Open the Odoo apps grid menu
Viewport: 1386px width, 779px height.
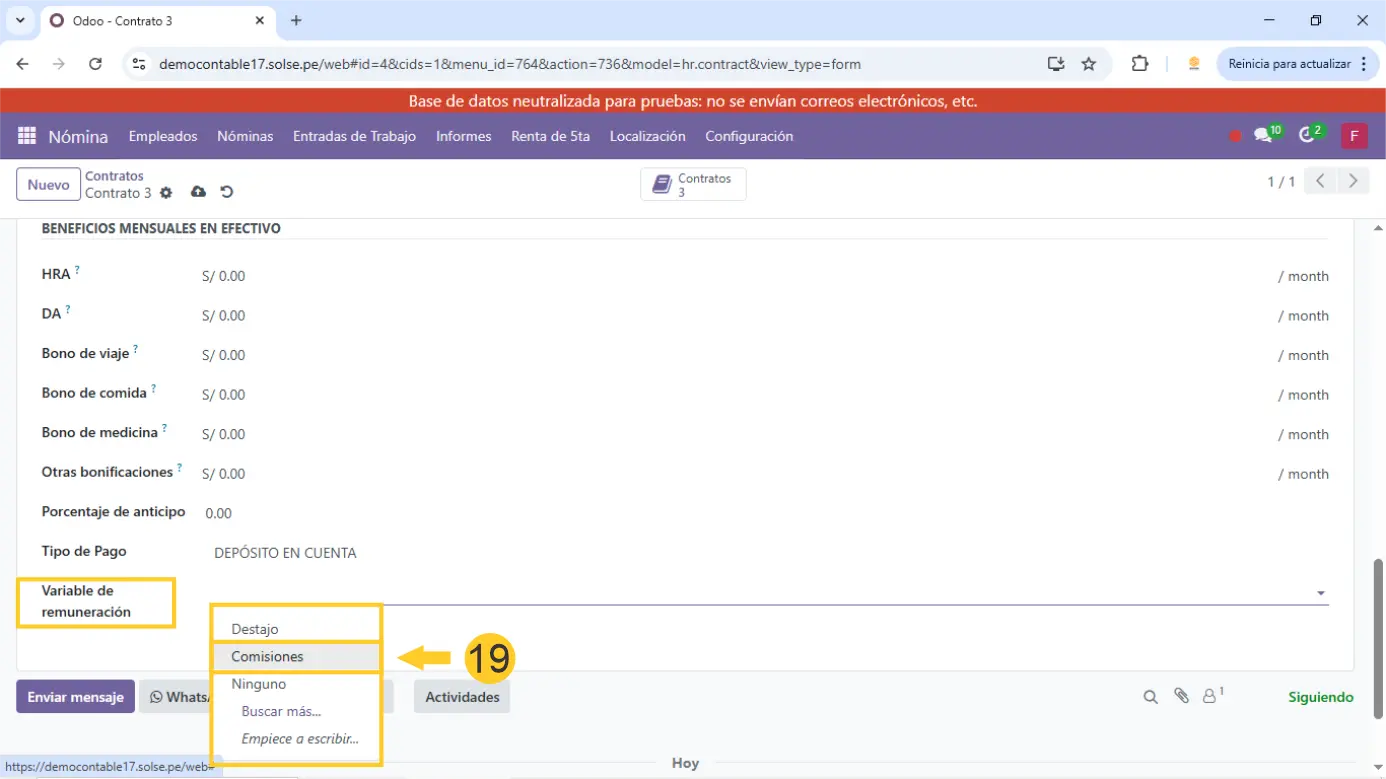[x=27, y=136]
